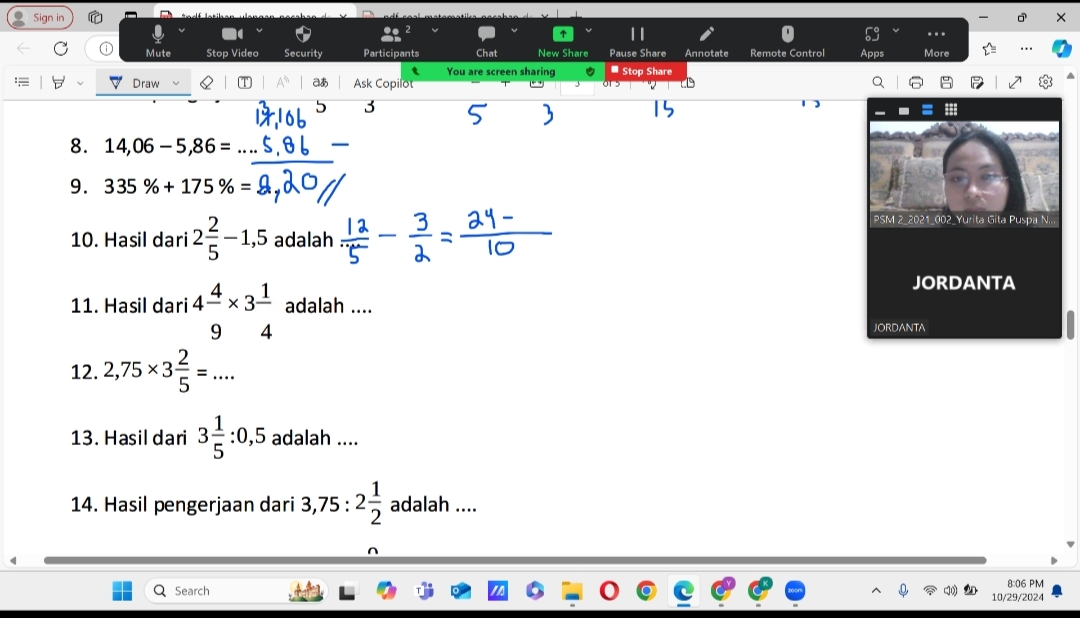Image resolution: width=1080 pixels, height=618 pixels.
Task: Pause the screen share
Action: 637,41
